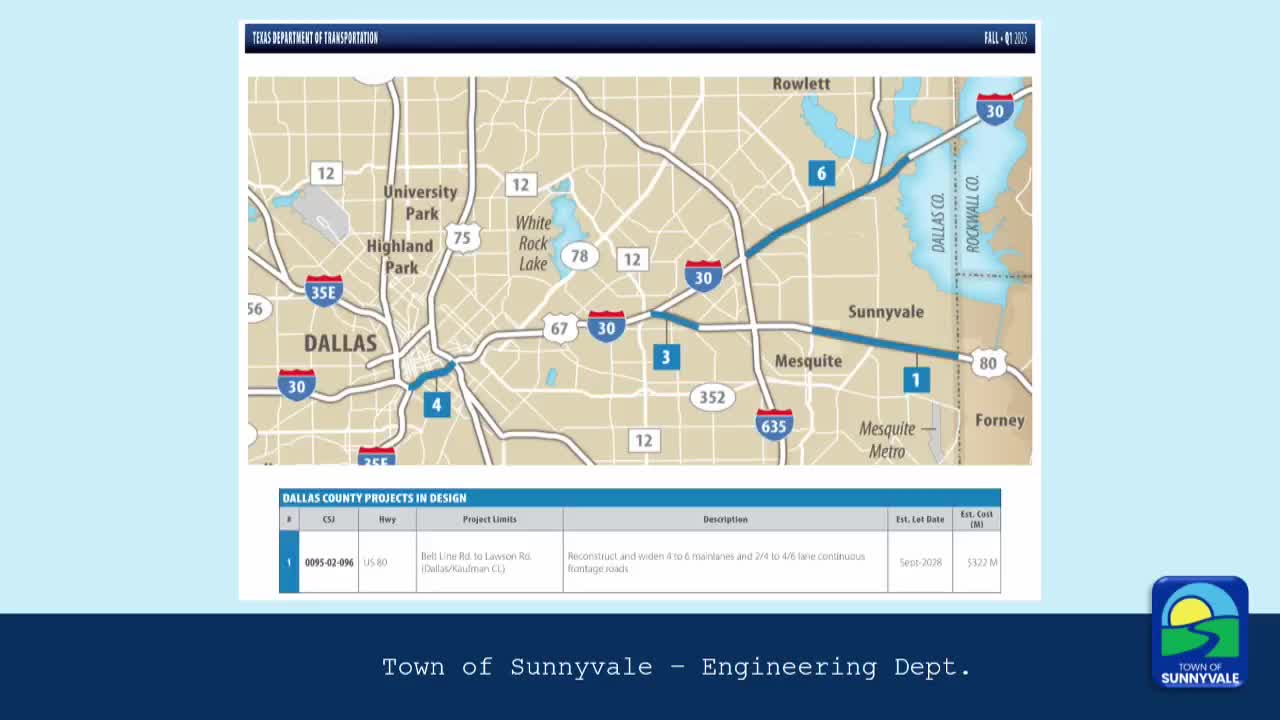This screenshot has width=1280, height=720.
Task: Click the Est. Cost (M) column header
Action: [x=977, y=519]
